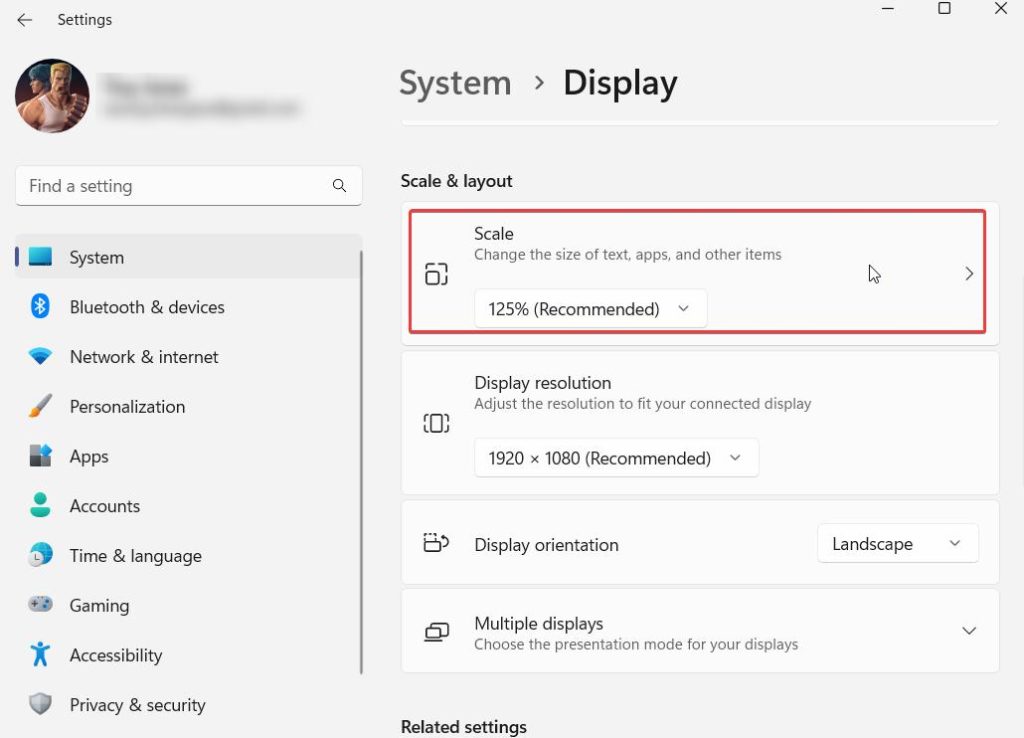Expand the Multiple displays section
The width and height of the screenshot is (1024, 738).
coord(968,631)
